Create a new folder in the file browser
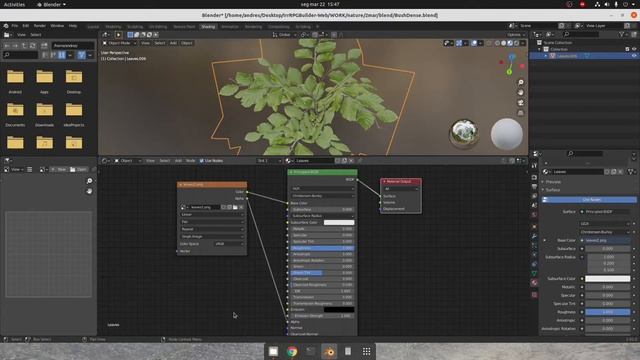The image size is (640, 360). pos(44,46)
